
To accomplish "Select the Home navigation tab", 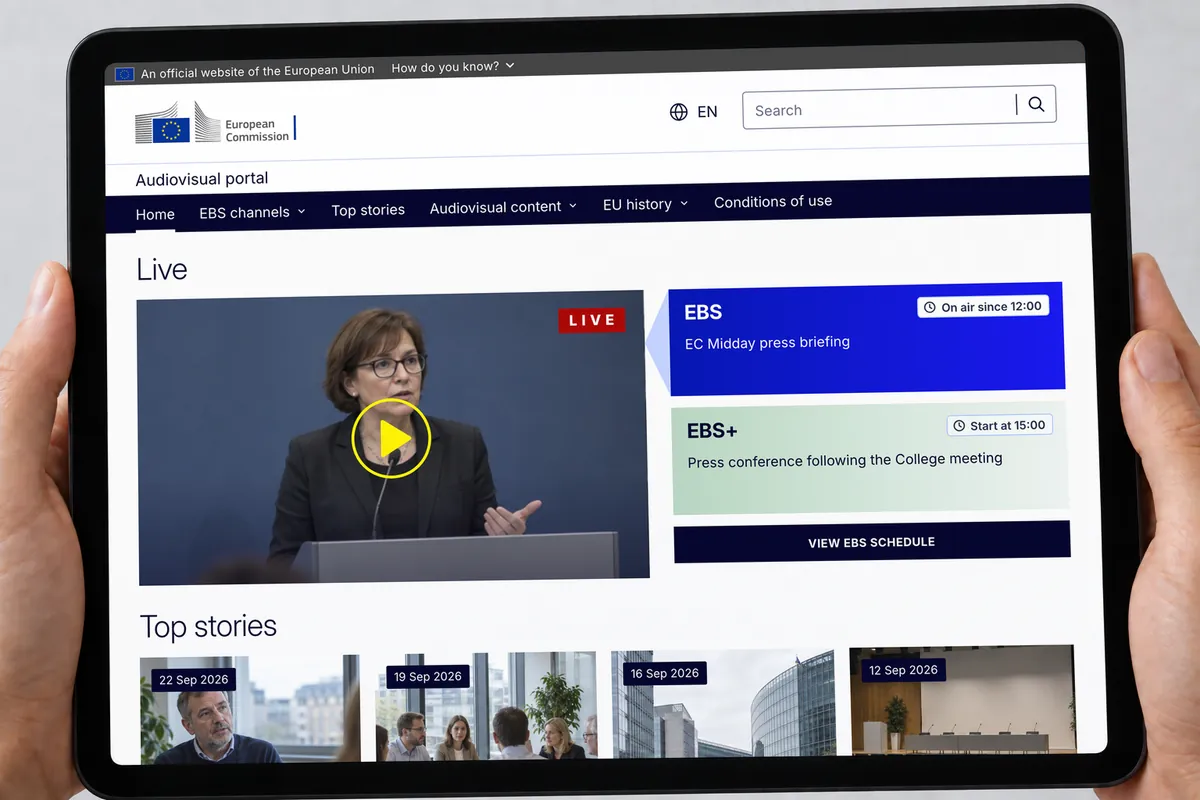I will (x=155, y=214).
